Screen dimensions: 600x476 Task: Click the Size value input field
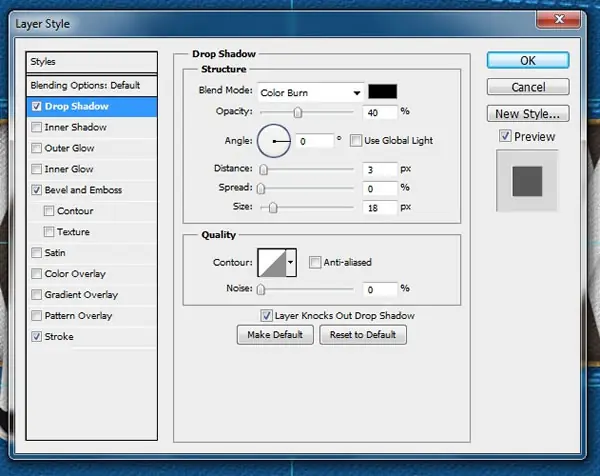[380, 208]
